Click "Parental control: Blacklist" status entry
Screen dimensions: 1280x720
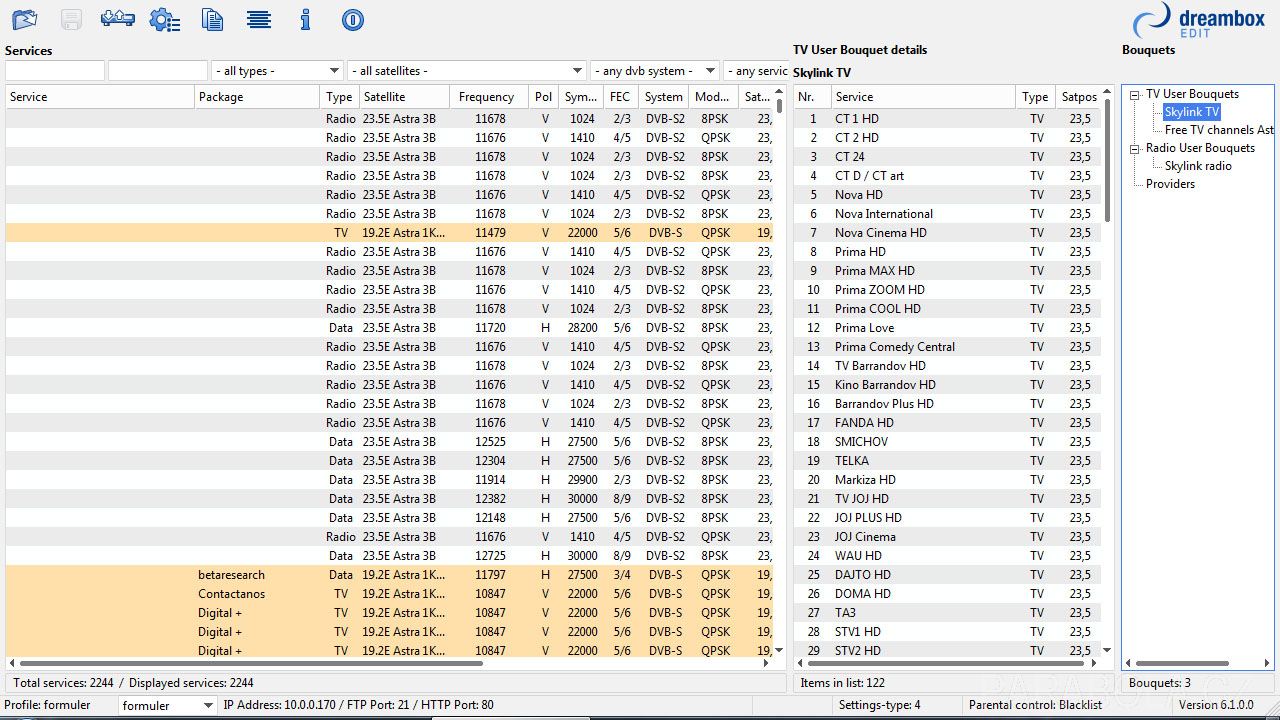(x=1035, y=705)
